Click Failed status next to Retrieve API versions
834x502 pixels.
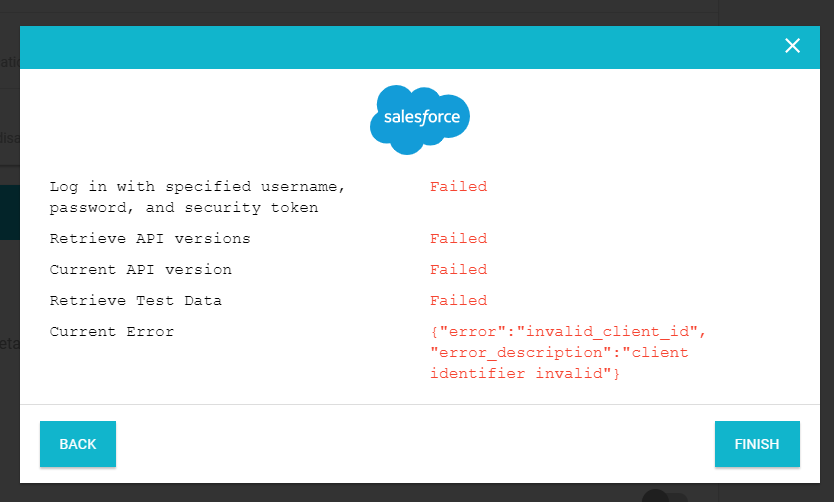(458, 239)
